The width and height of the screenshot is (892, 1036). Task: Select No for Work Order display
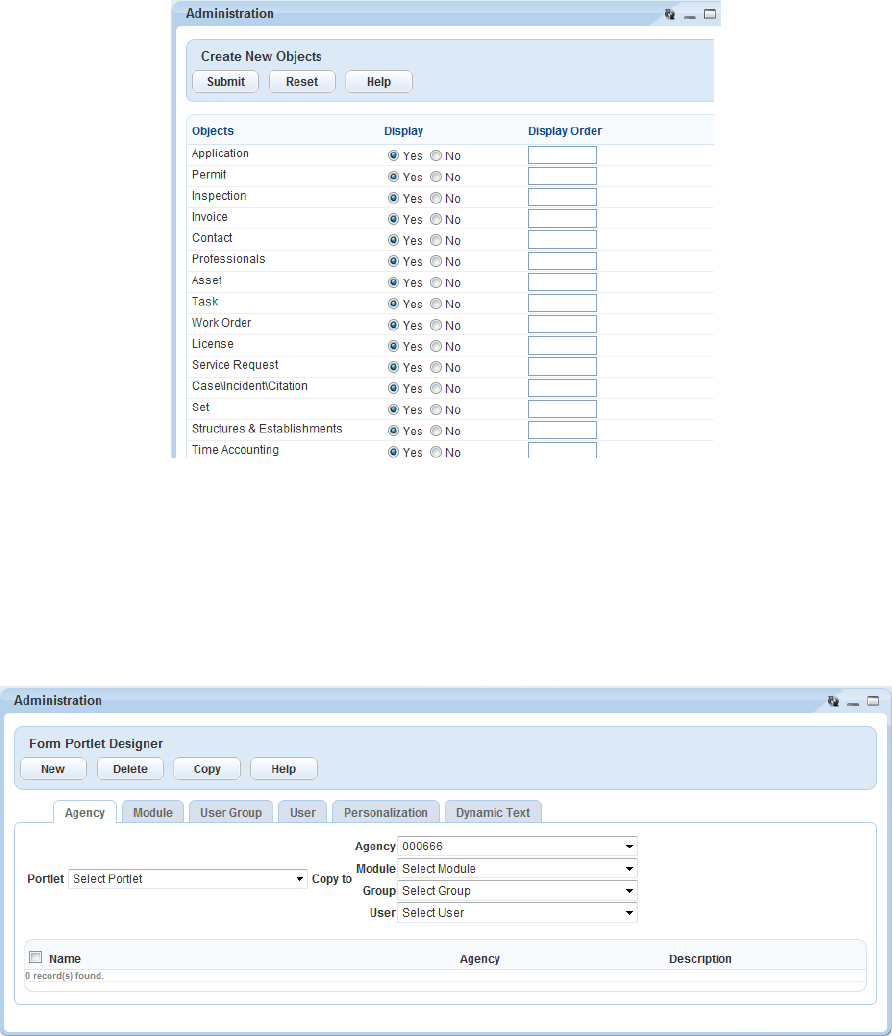point(435,325)
